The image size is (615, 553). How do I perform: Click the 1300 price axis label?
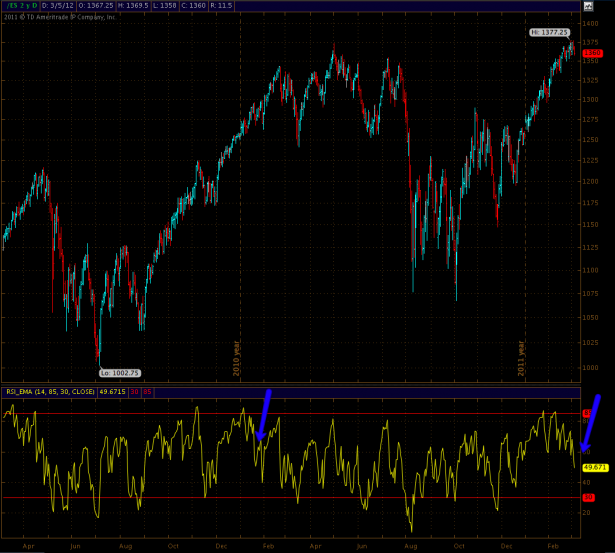591,100
